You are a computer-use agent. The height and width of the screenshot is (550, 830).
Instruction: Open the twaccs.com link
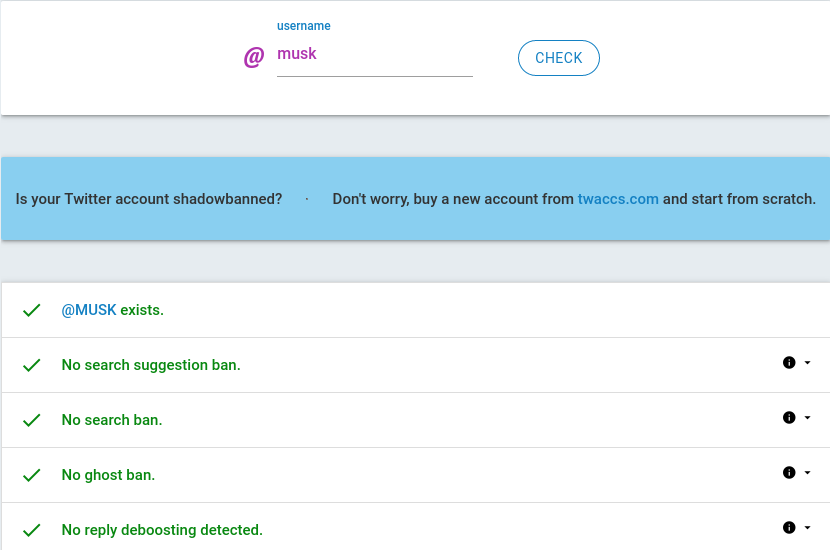tap(618, 199)
